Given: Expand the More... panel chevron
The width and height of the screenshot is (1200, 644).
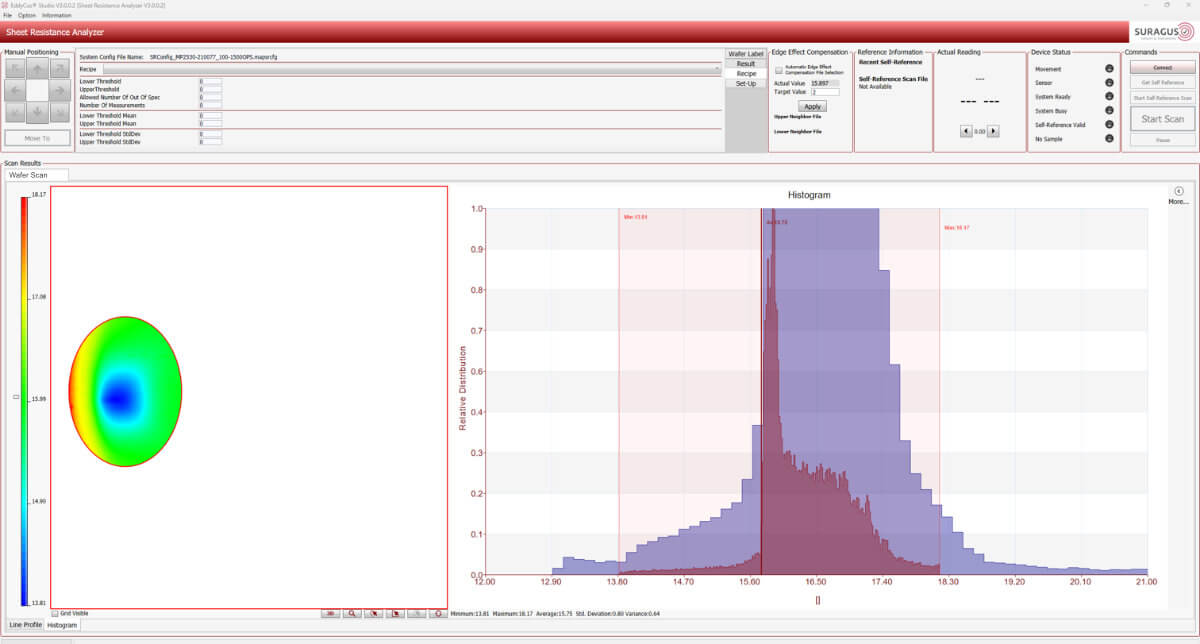Looking at the screenshot, I should (1178, 191).
